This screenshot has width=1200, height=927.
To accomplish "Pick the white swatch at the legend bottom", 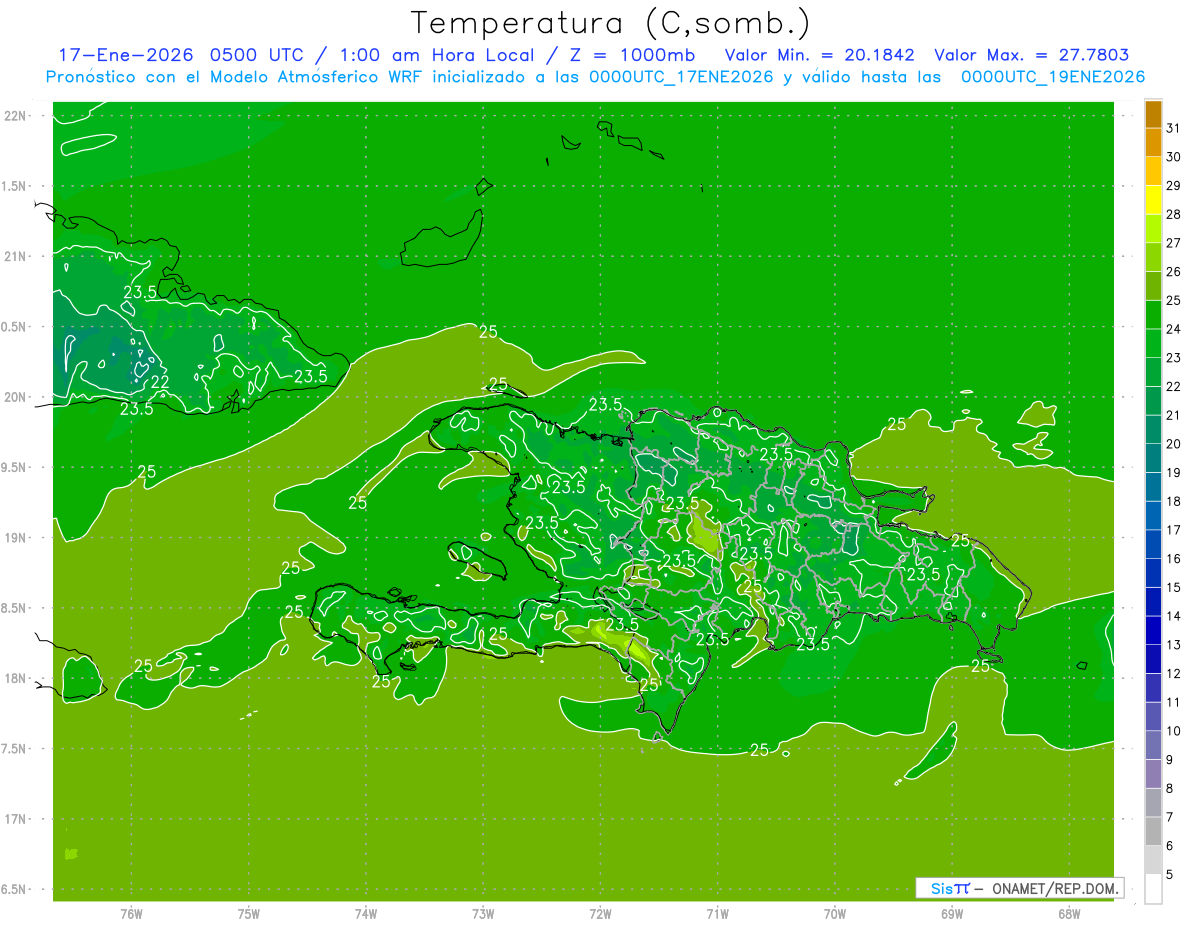I will coord(1153,888).
